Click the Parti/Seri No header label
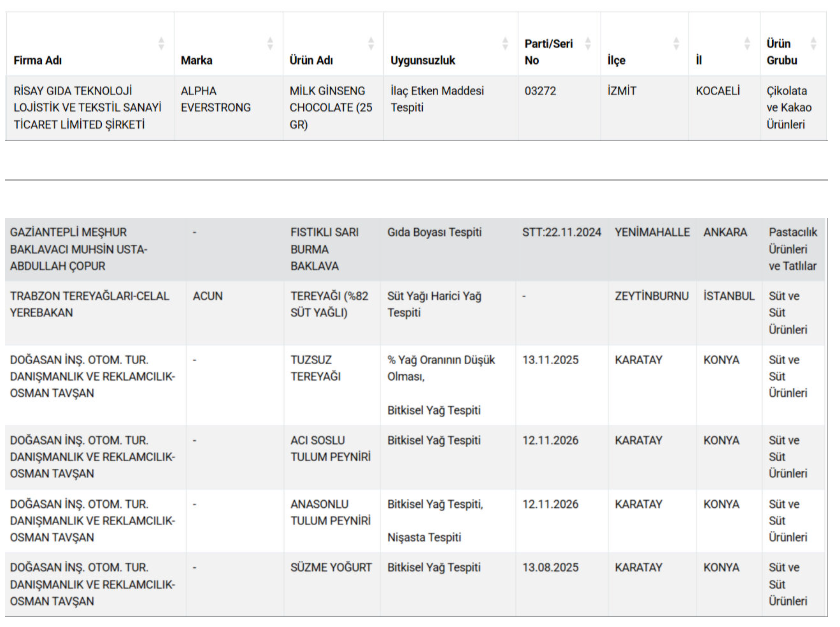This screenshot has width=840, height=627. [x=549, y=52]
